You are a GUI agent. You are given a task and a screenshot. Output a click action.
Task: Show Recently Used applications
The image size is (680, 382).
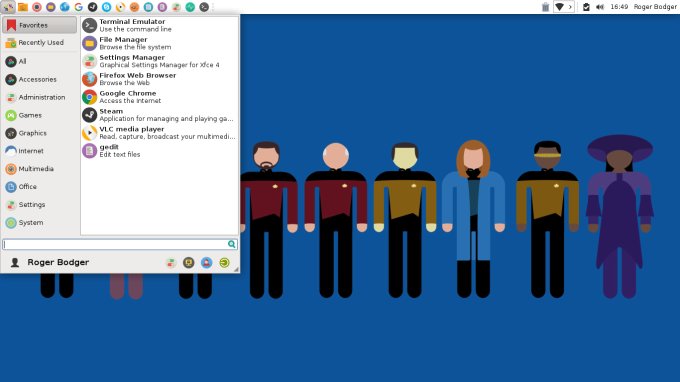pos(39,42)
